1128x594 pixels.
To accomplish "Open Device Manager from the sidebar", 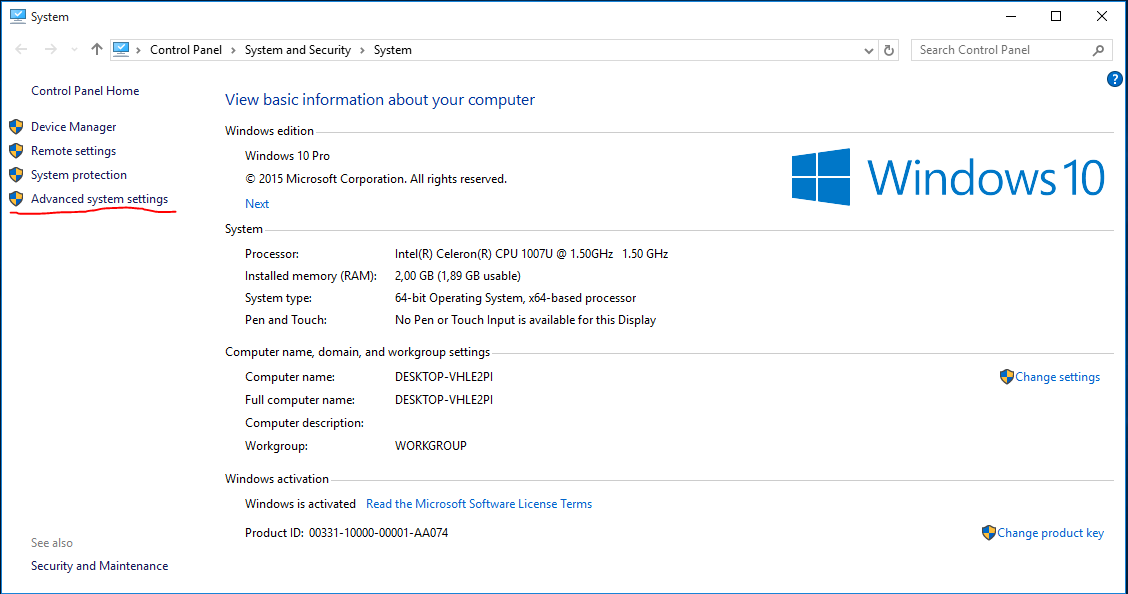I will tap(74, 126).
